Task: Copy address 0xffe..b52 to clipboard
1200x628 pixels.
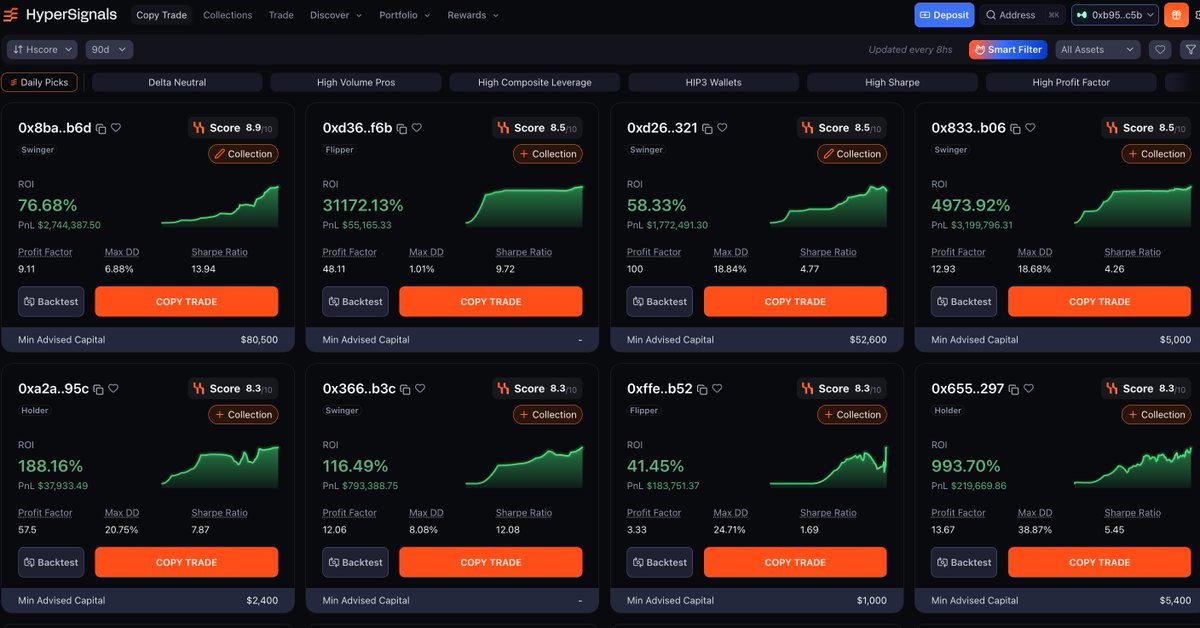Action: 702,389
